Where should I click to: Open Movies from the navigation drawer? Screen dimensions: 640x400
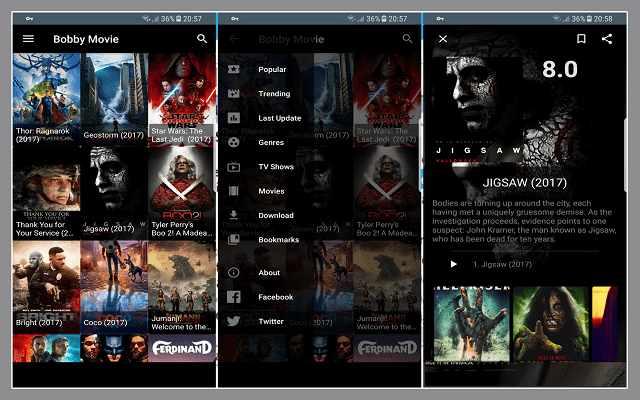coord(271,191)
